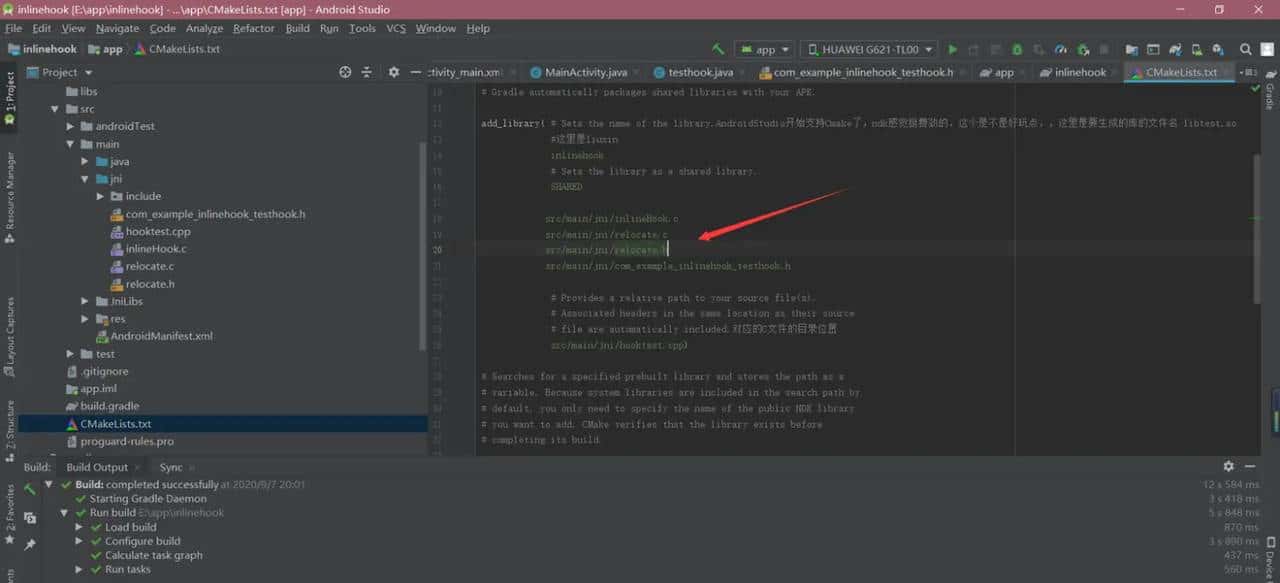
Task: Toggle the Resource Manager side panel
Action: 9,198
